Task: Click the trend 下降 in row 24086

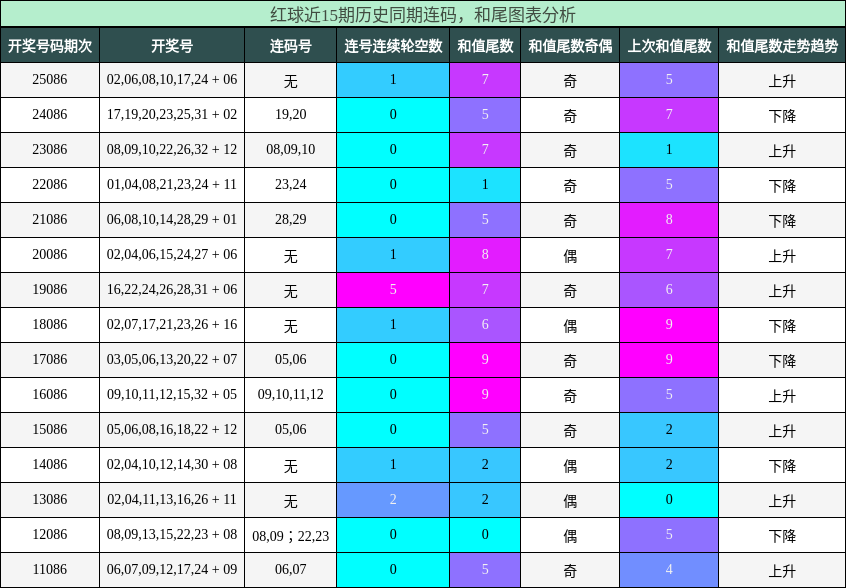Action: 782,116
